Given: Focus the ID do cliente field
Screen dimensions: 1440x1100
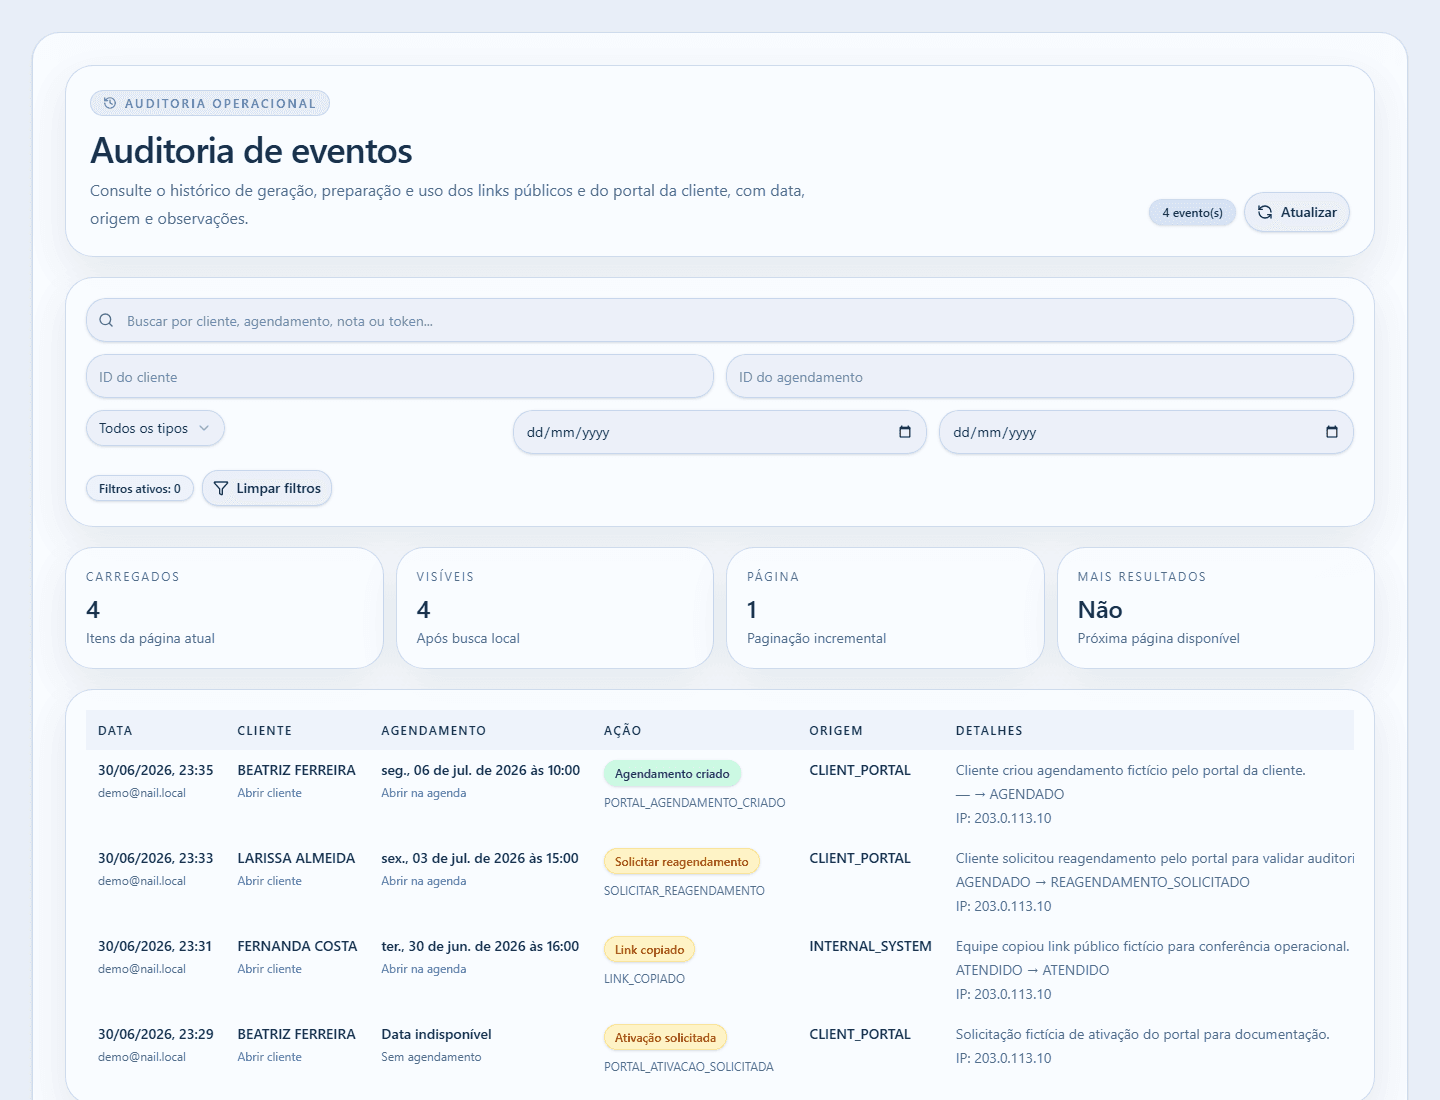Looking at the screenshot, I should point(400,377).
